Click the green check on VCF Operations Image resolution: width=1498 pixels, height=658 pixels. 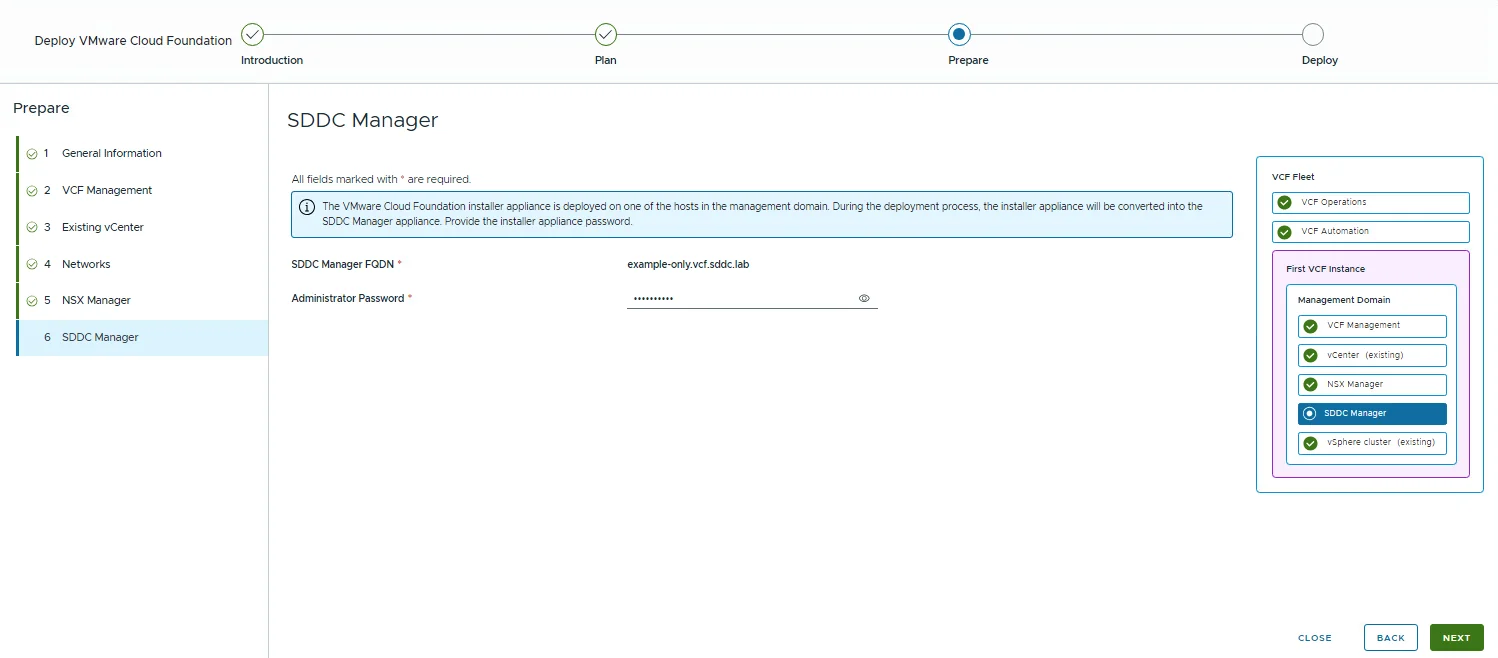1285,203
